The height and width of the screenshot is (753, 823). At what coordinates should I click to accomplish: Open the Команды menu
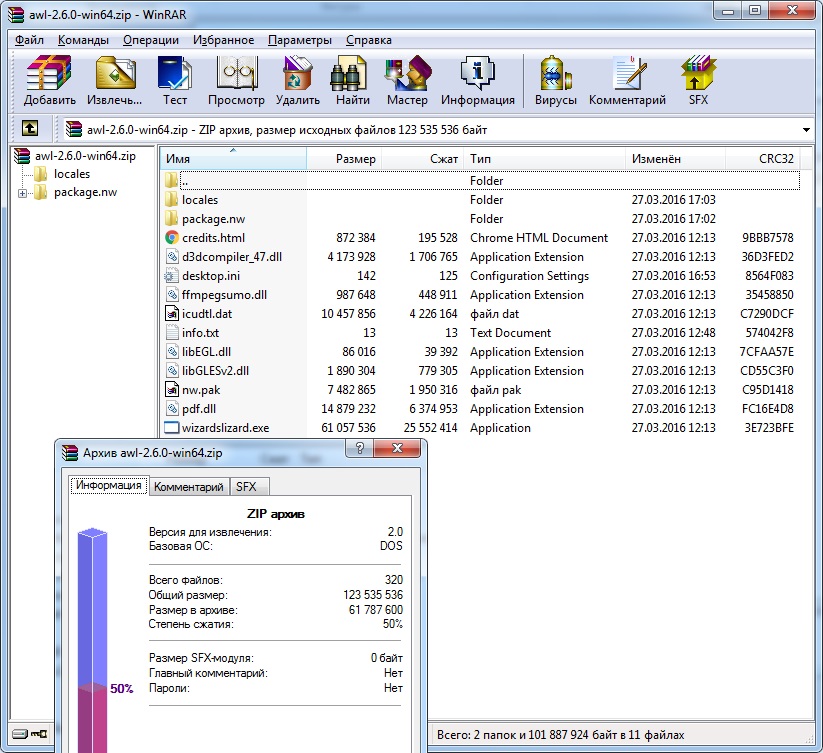point(83,40)
